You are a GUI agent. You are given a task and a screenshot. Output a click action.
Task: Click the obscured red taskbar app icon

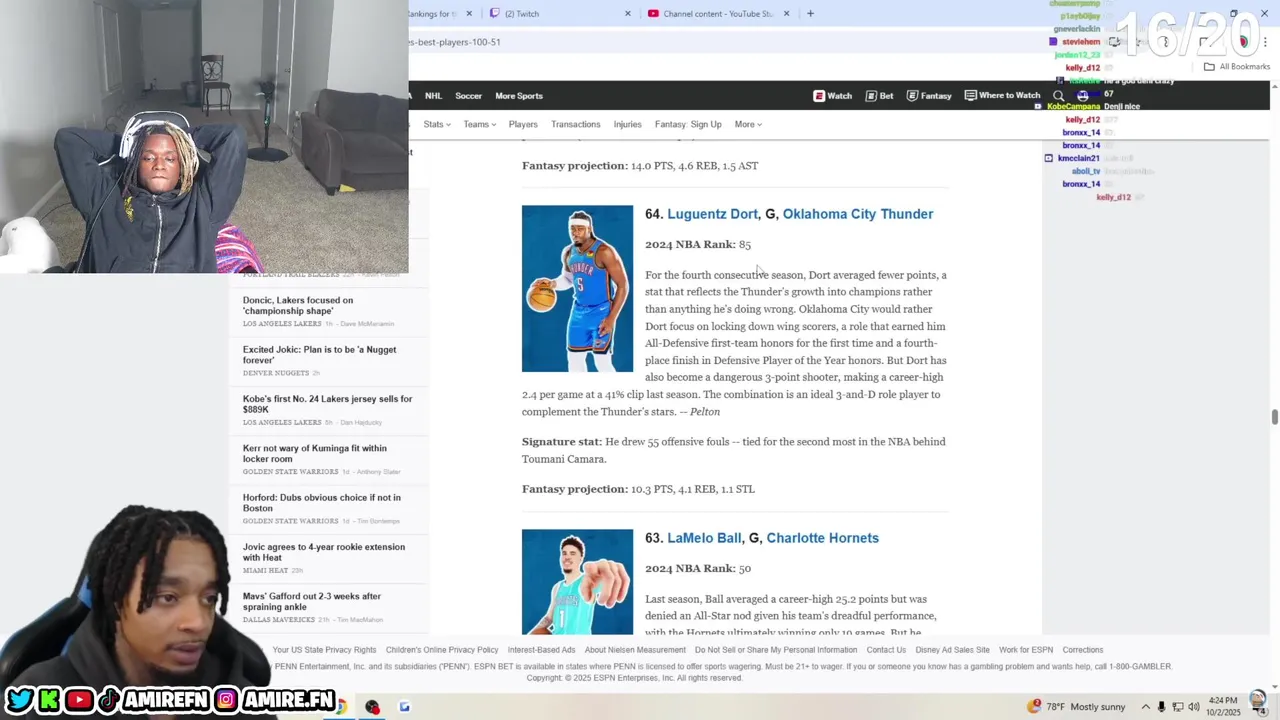click(x=372, y=707)
